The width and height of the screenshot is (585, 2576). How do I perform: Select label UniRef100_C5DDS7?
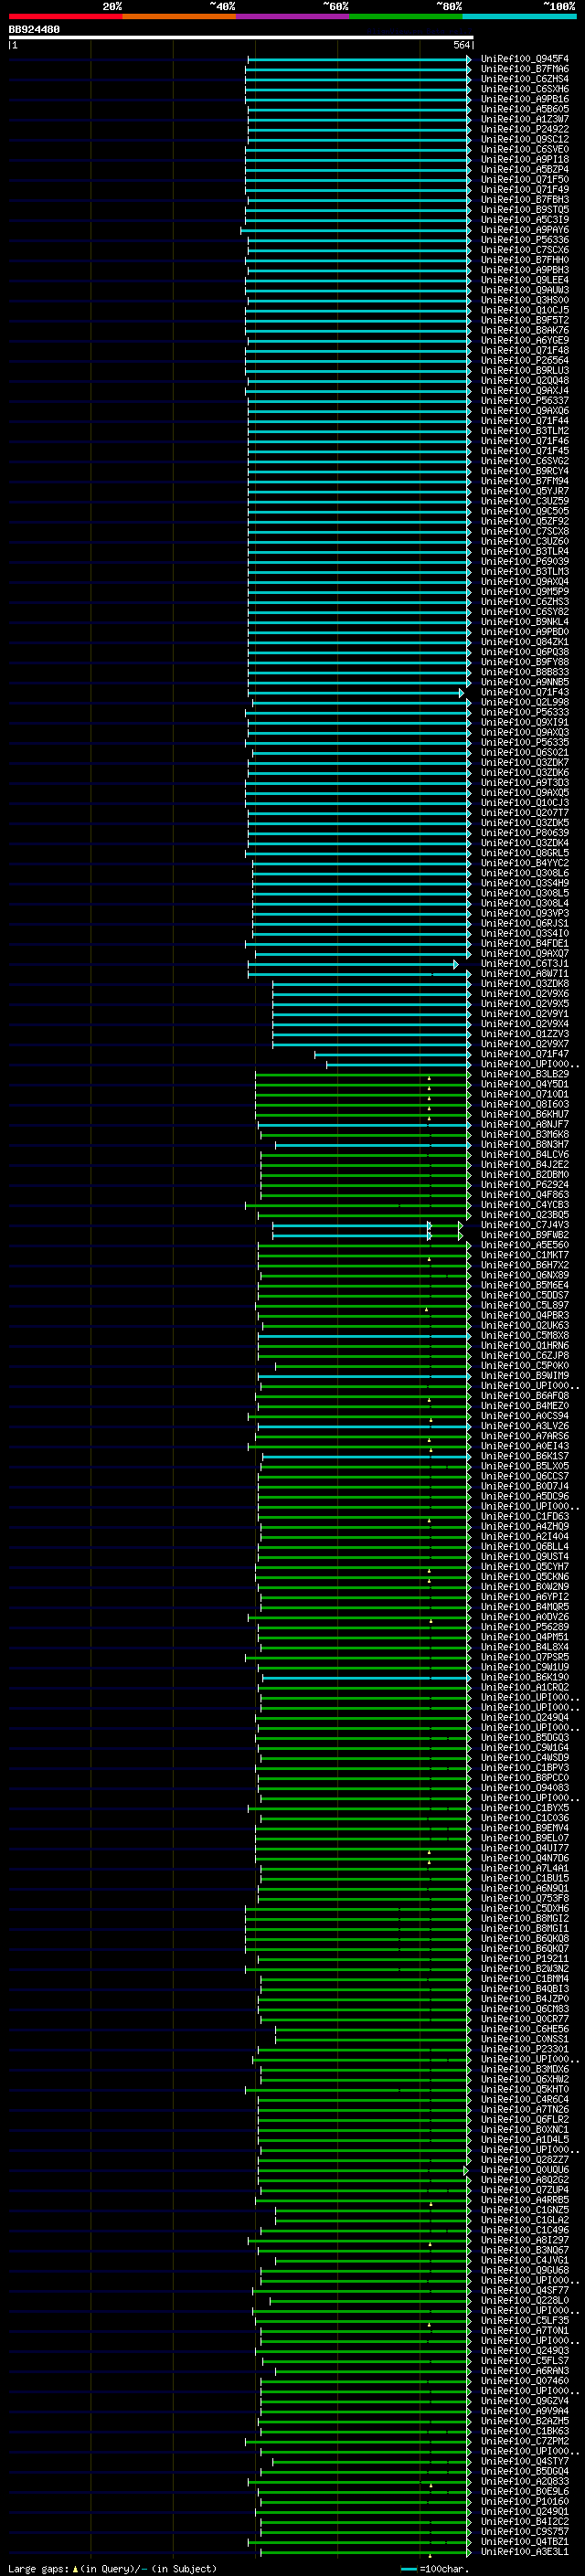[525, 1294]
